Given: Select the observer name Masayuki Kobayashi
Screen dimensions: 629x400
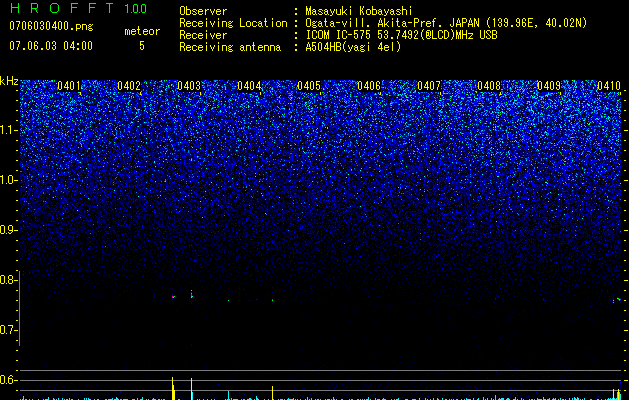Looking at the screenshot, I should click(359, 11).
